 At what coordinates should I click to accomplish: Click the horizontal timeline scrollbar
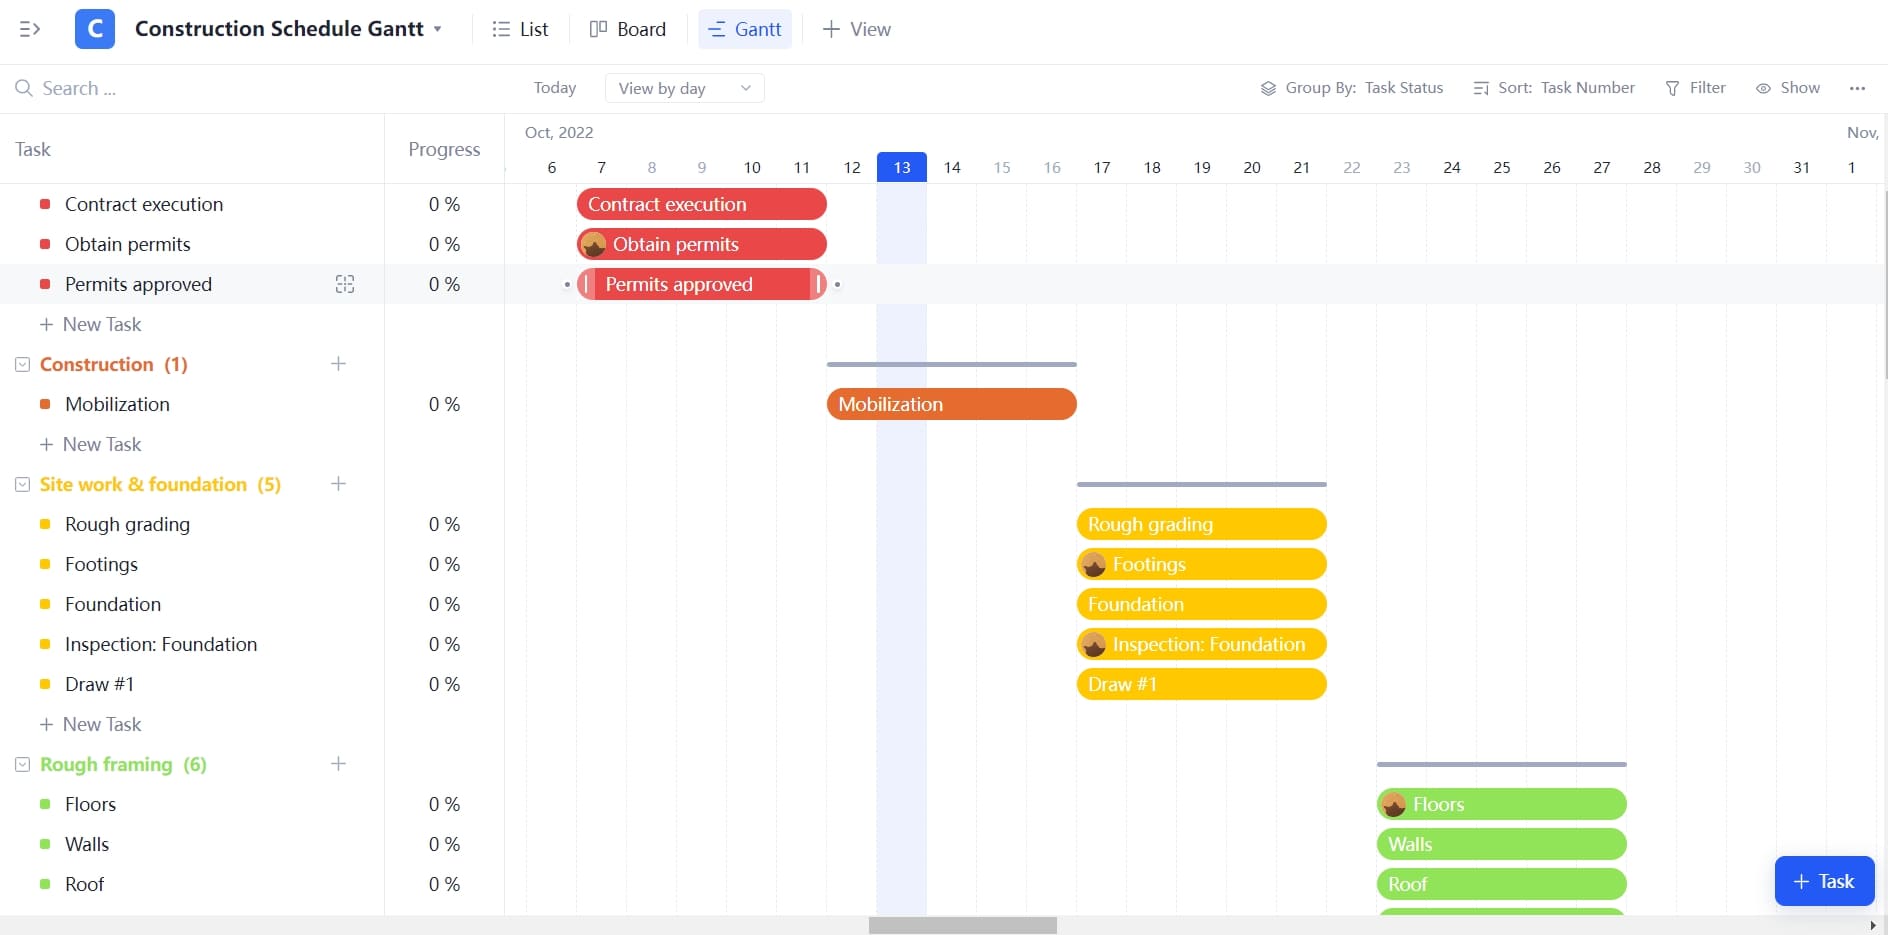coord(962,925)
